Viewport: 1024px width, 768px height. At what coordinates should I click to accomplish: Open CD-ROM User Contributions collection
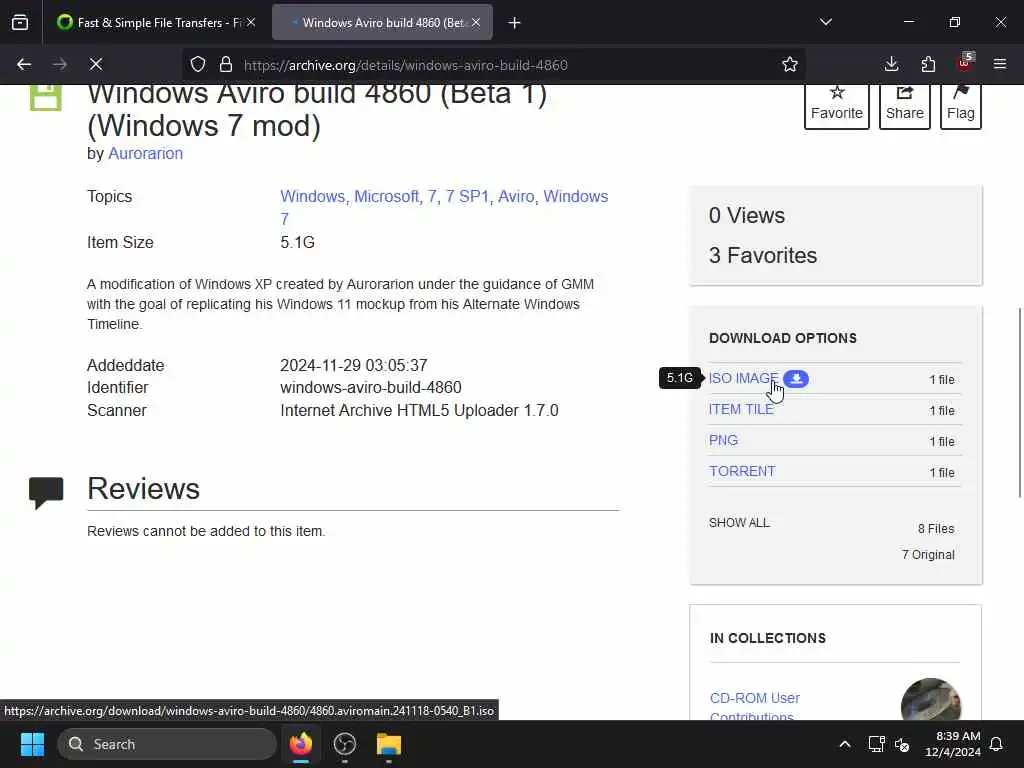[755, 707]
